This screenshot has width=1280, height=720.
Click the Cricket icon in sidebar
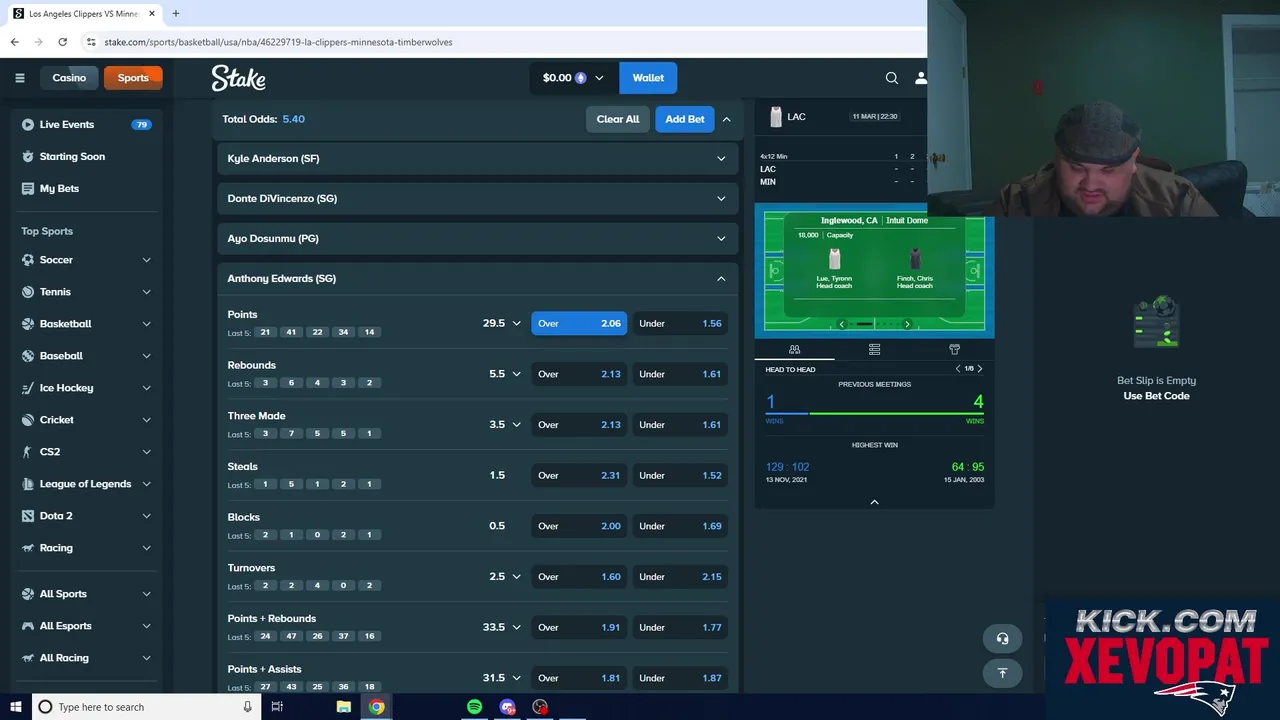coord(28,420)
